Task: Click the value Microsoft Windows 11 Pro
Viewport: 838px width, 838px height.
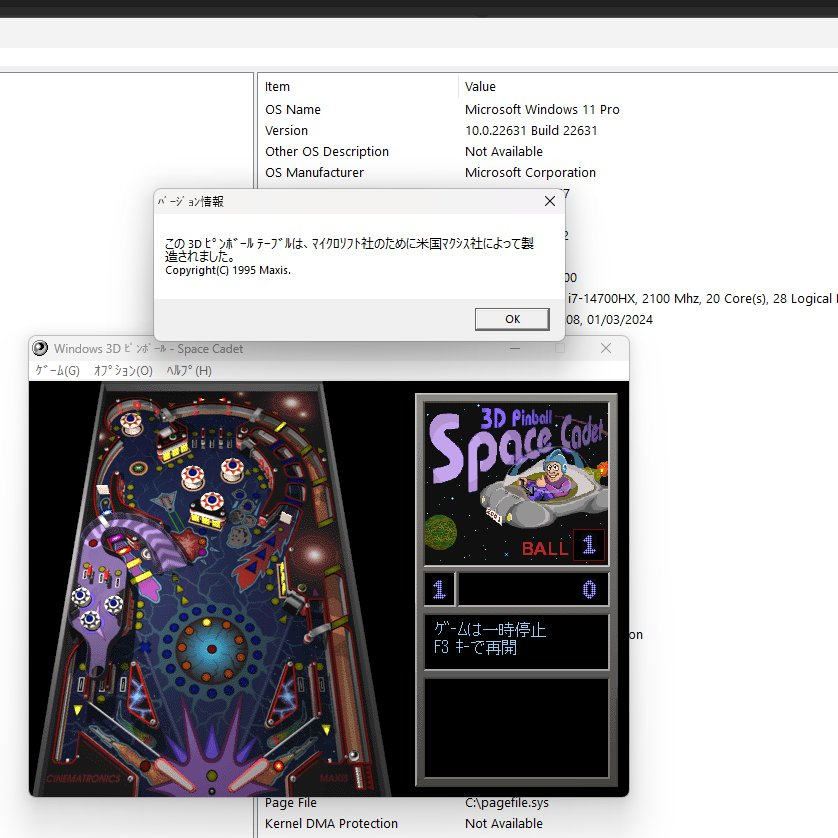Action: 542,110
